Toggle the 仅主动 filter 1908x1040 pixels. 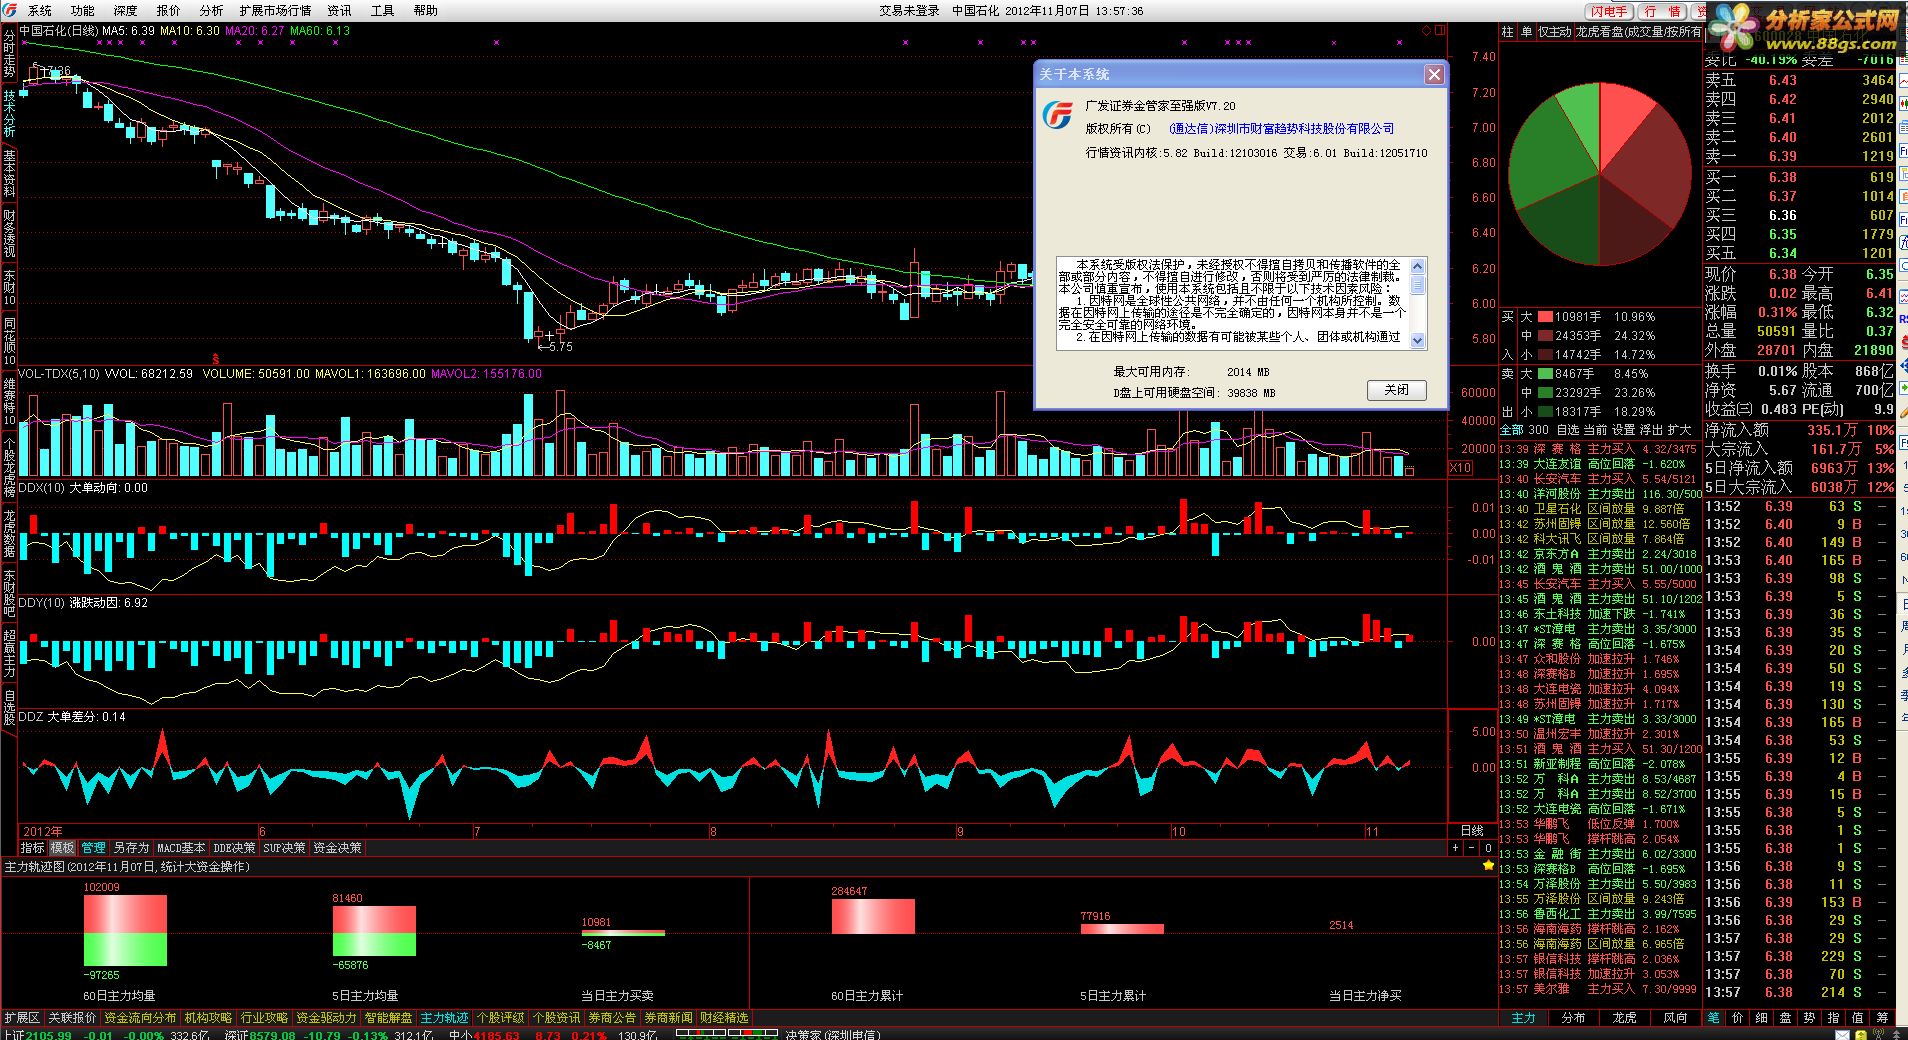point(1554,32)
